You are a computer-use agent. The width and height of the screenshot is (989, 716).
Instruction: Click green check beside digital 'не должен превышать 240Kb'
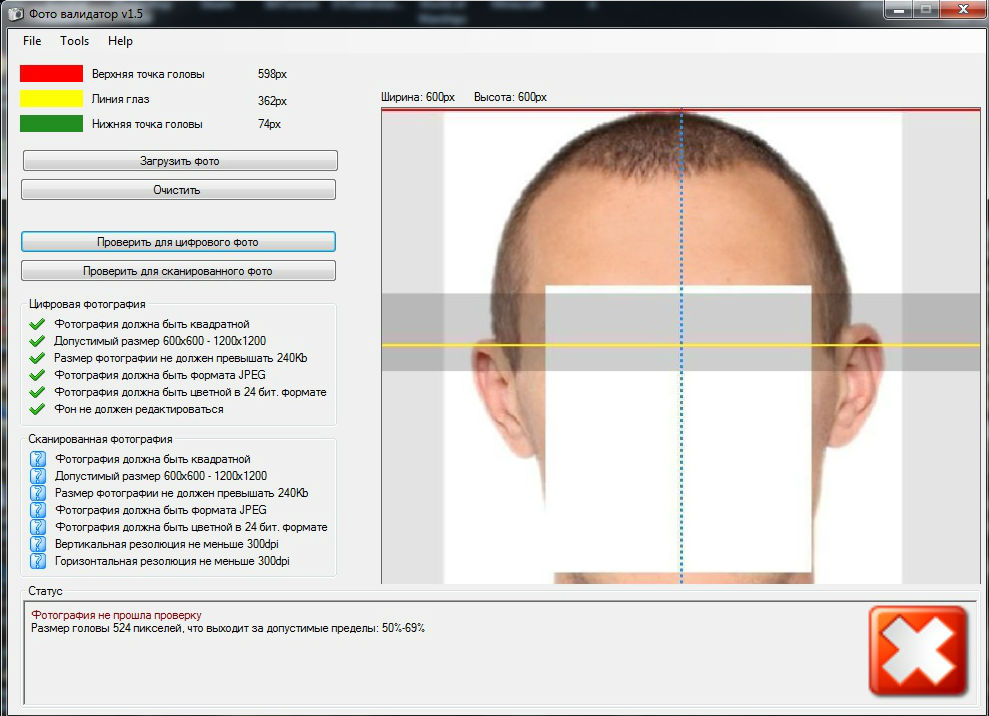[x=37, y=358]
